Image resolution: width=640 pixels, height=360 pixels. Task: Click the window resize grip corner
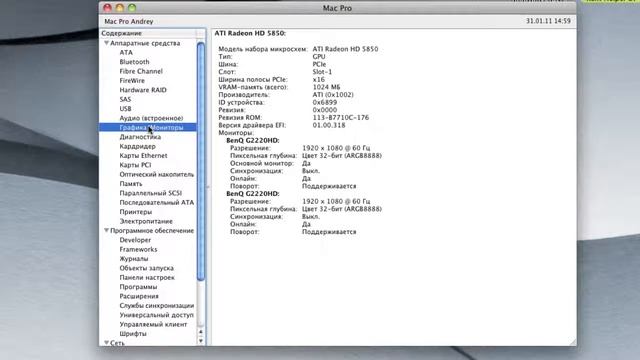[x=572, y=342]
